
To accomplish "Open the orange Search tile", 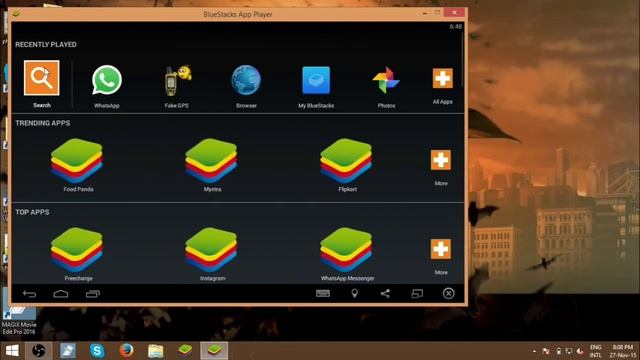I will 42,78.
